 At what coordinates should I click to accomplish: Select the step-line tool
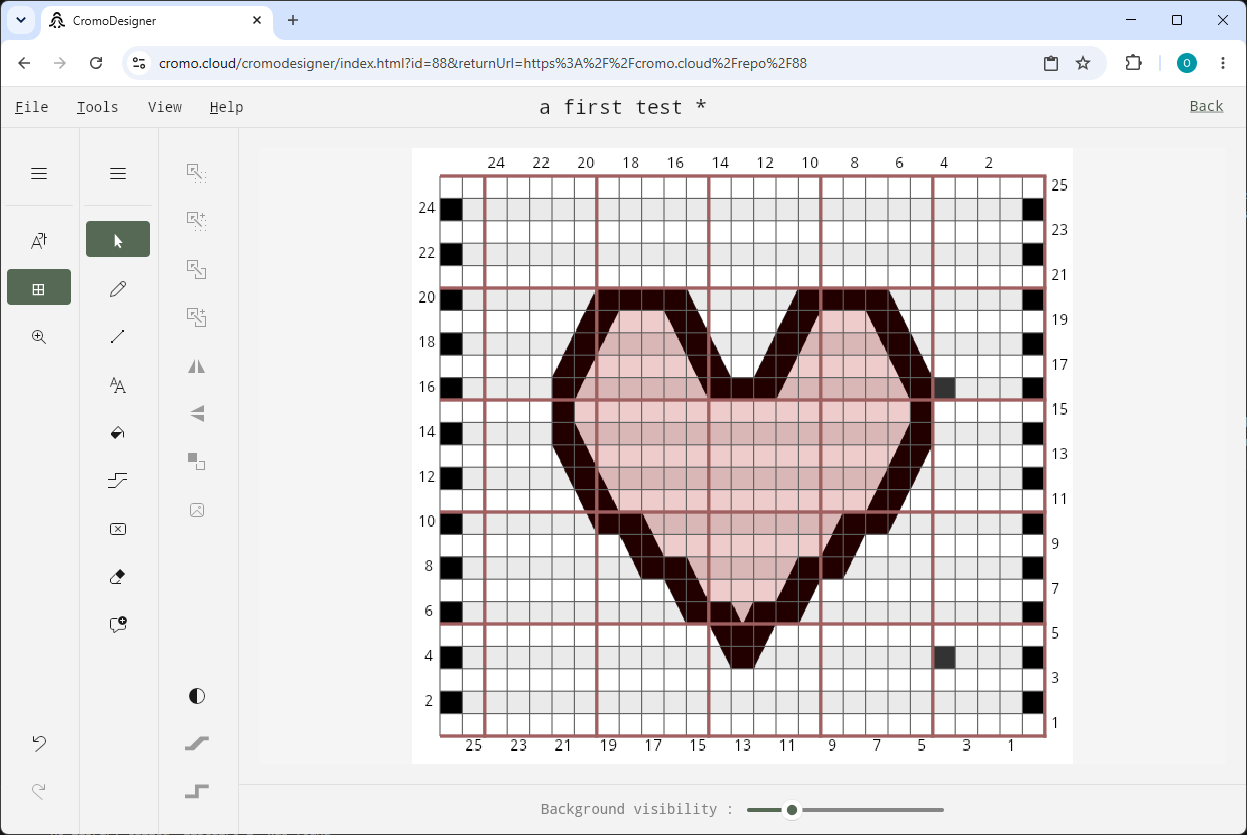click(118, 481)
